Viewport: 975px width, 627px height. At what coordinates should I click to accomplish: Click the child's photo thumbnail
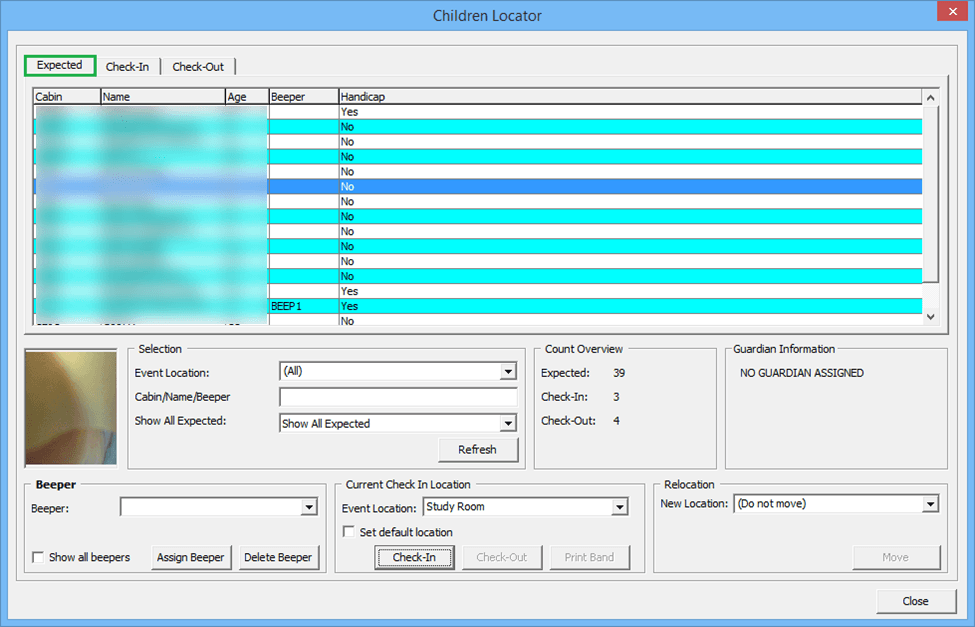70,406
